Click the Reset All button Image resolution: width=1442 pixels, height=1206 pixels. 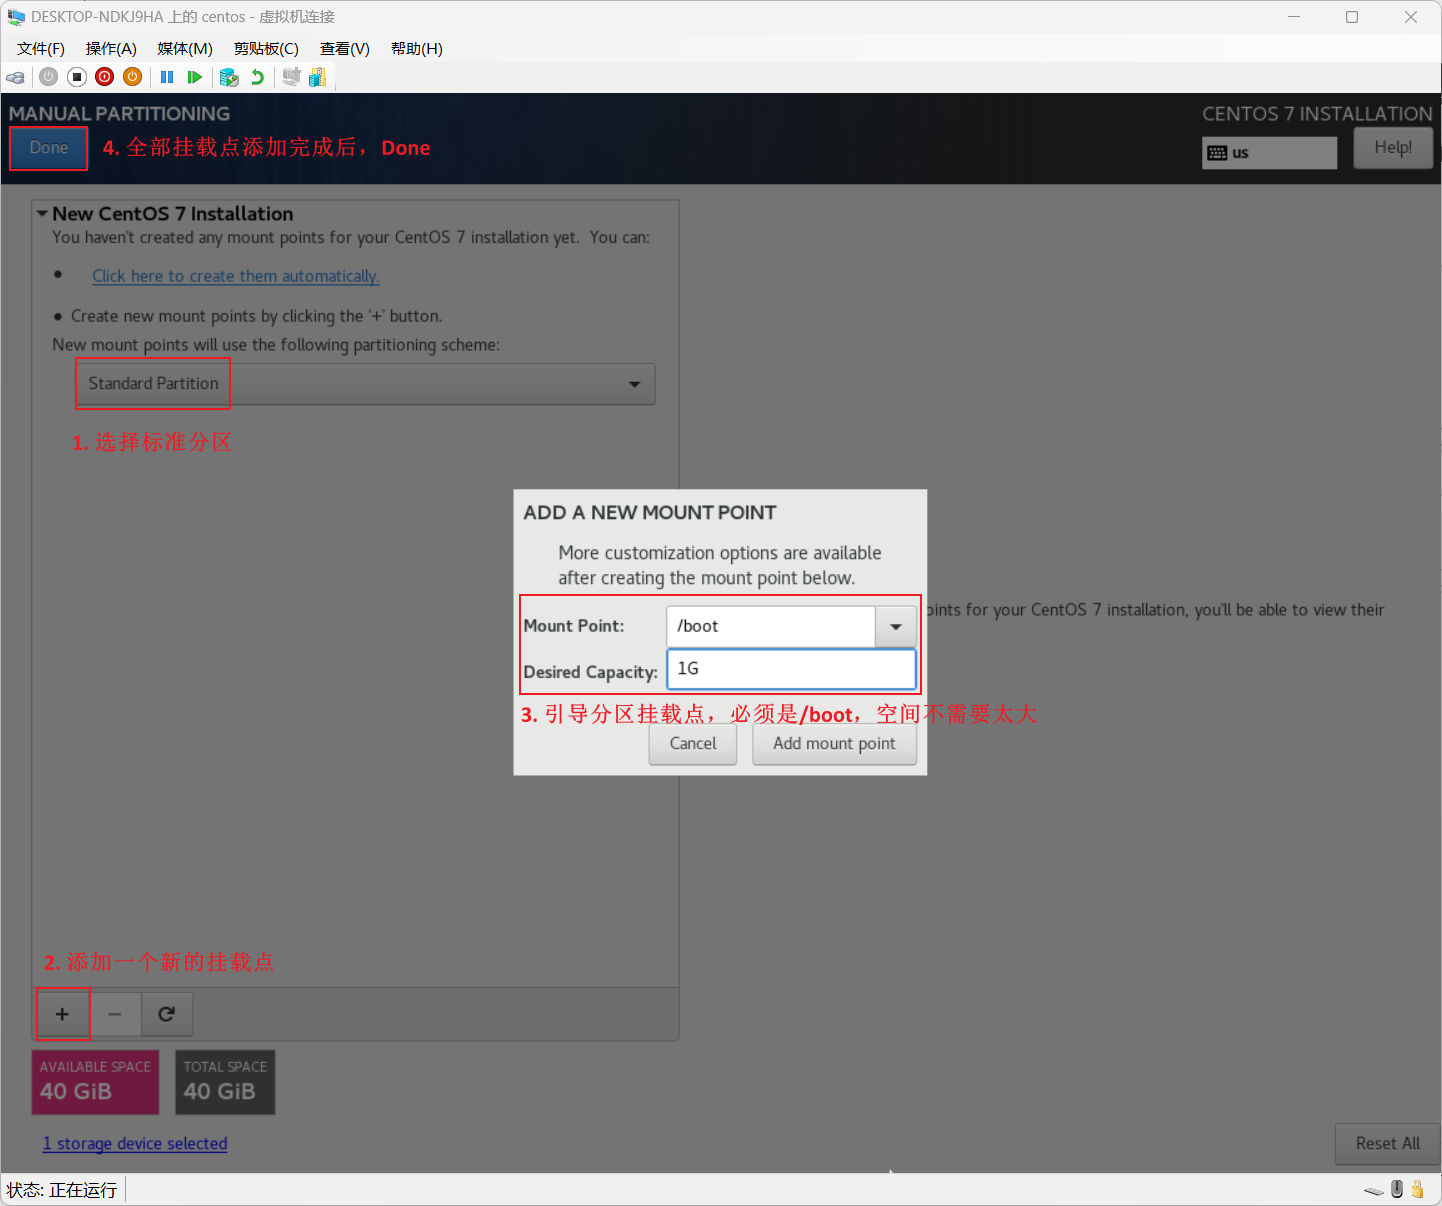click(1387, 1144)
